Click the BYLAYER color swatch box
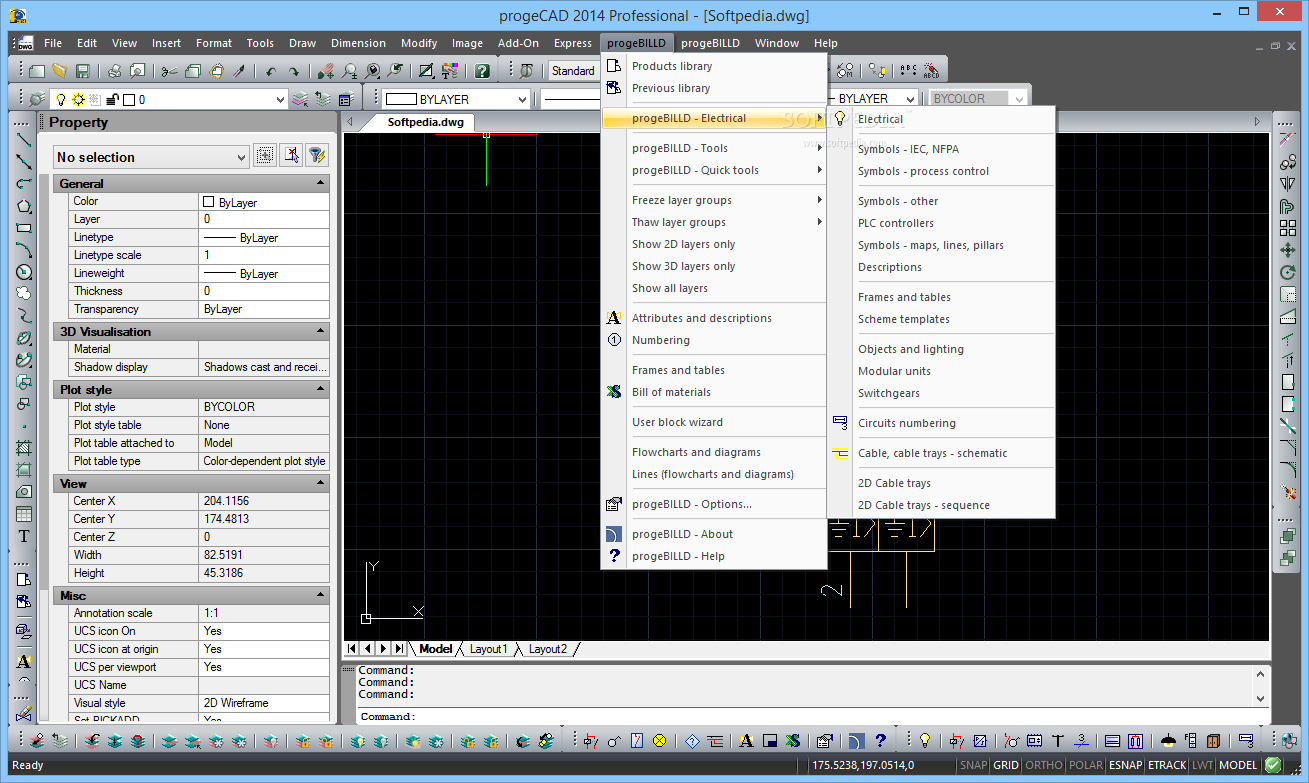Screen dimensions: 1309x783 401,99
